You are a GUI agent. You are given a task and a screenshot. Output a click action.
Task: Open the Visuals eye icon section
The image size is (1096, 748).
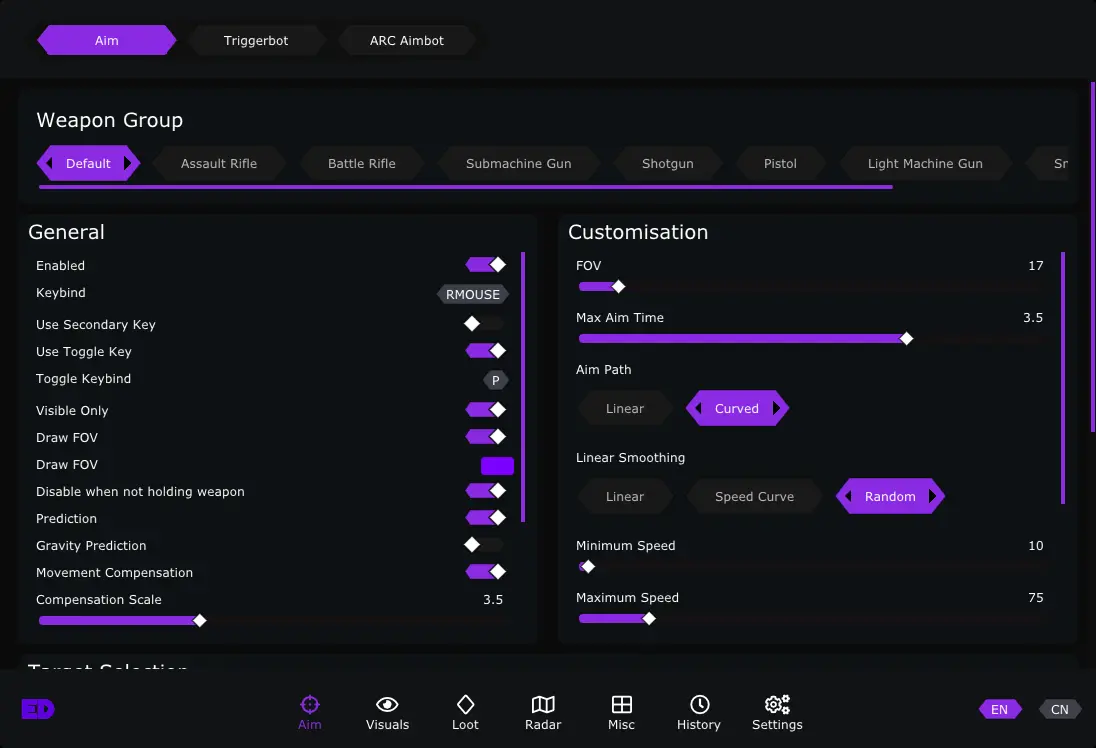pos(387,712)
